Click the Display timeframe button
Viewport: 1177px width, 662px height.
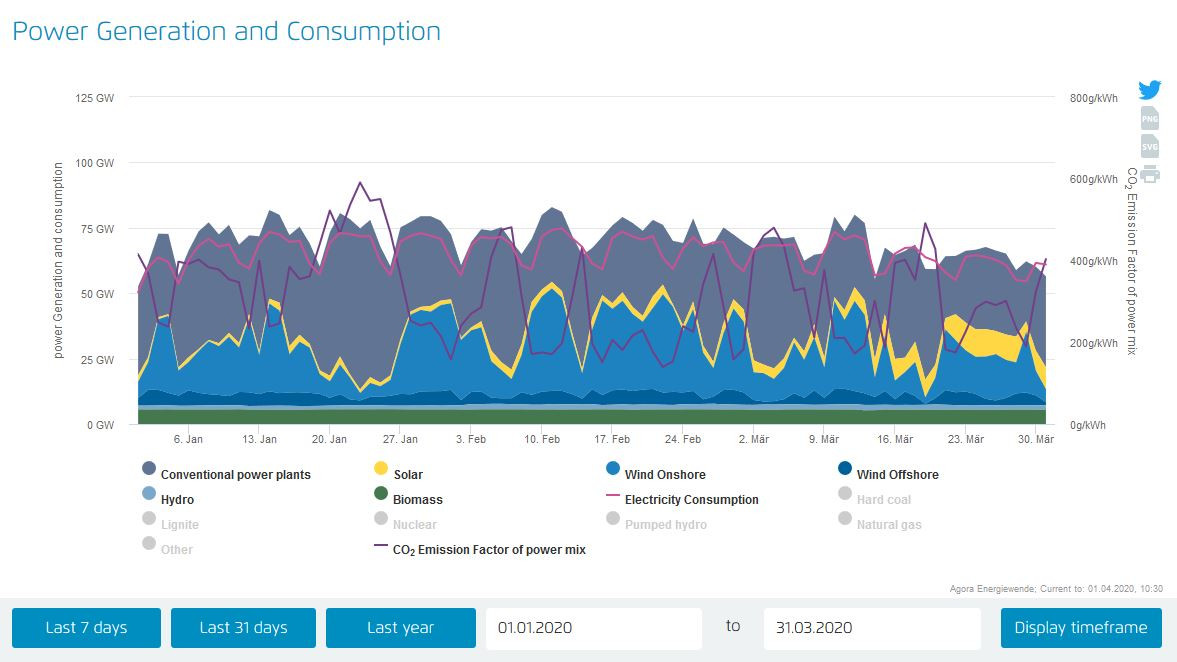pyautogui.click(x=1081, y=628)
